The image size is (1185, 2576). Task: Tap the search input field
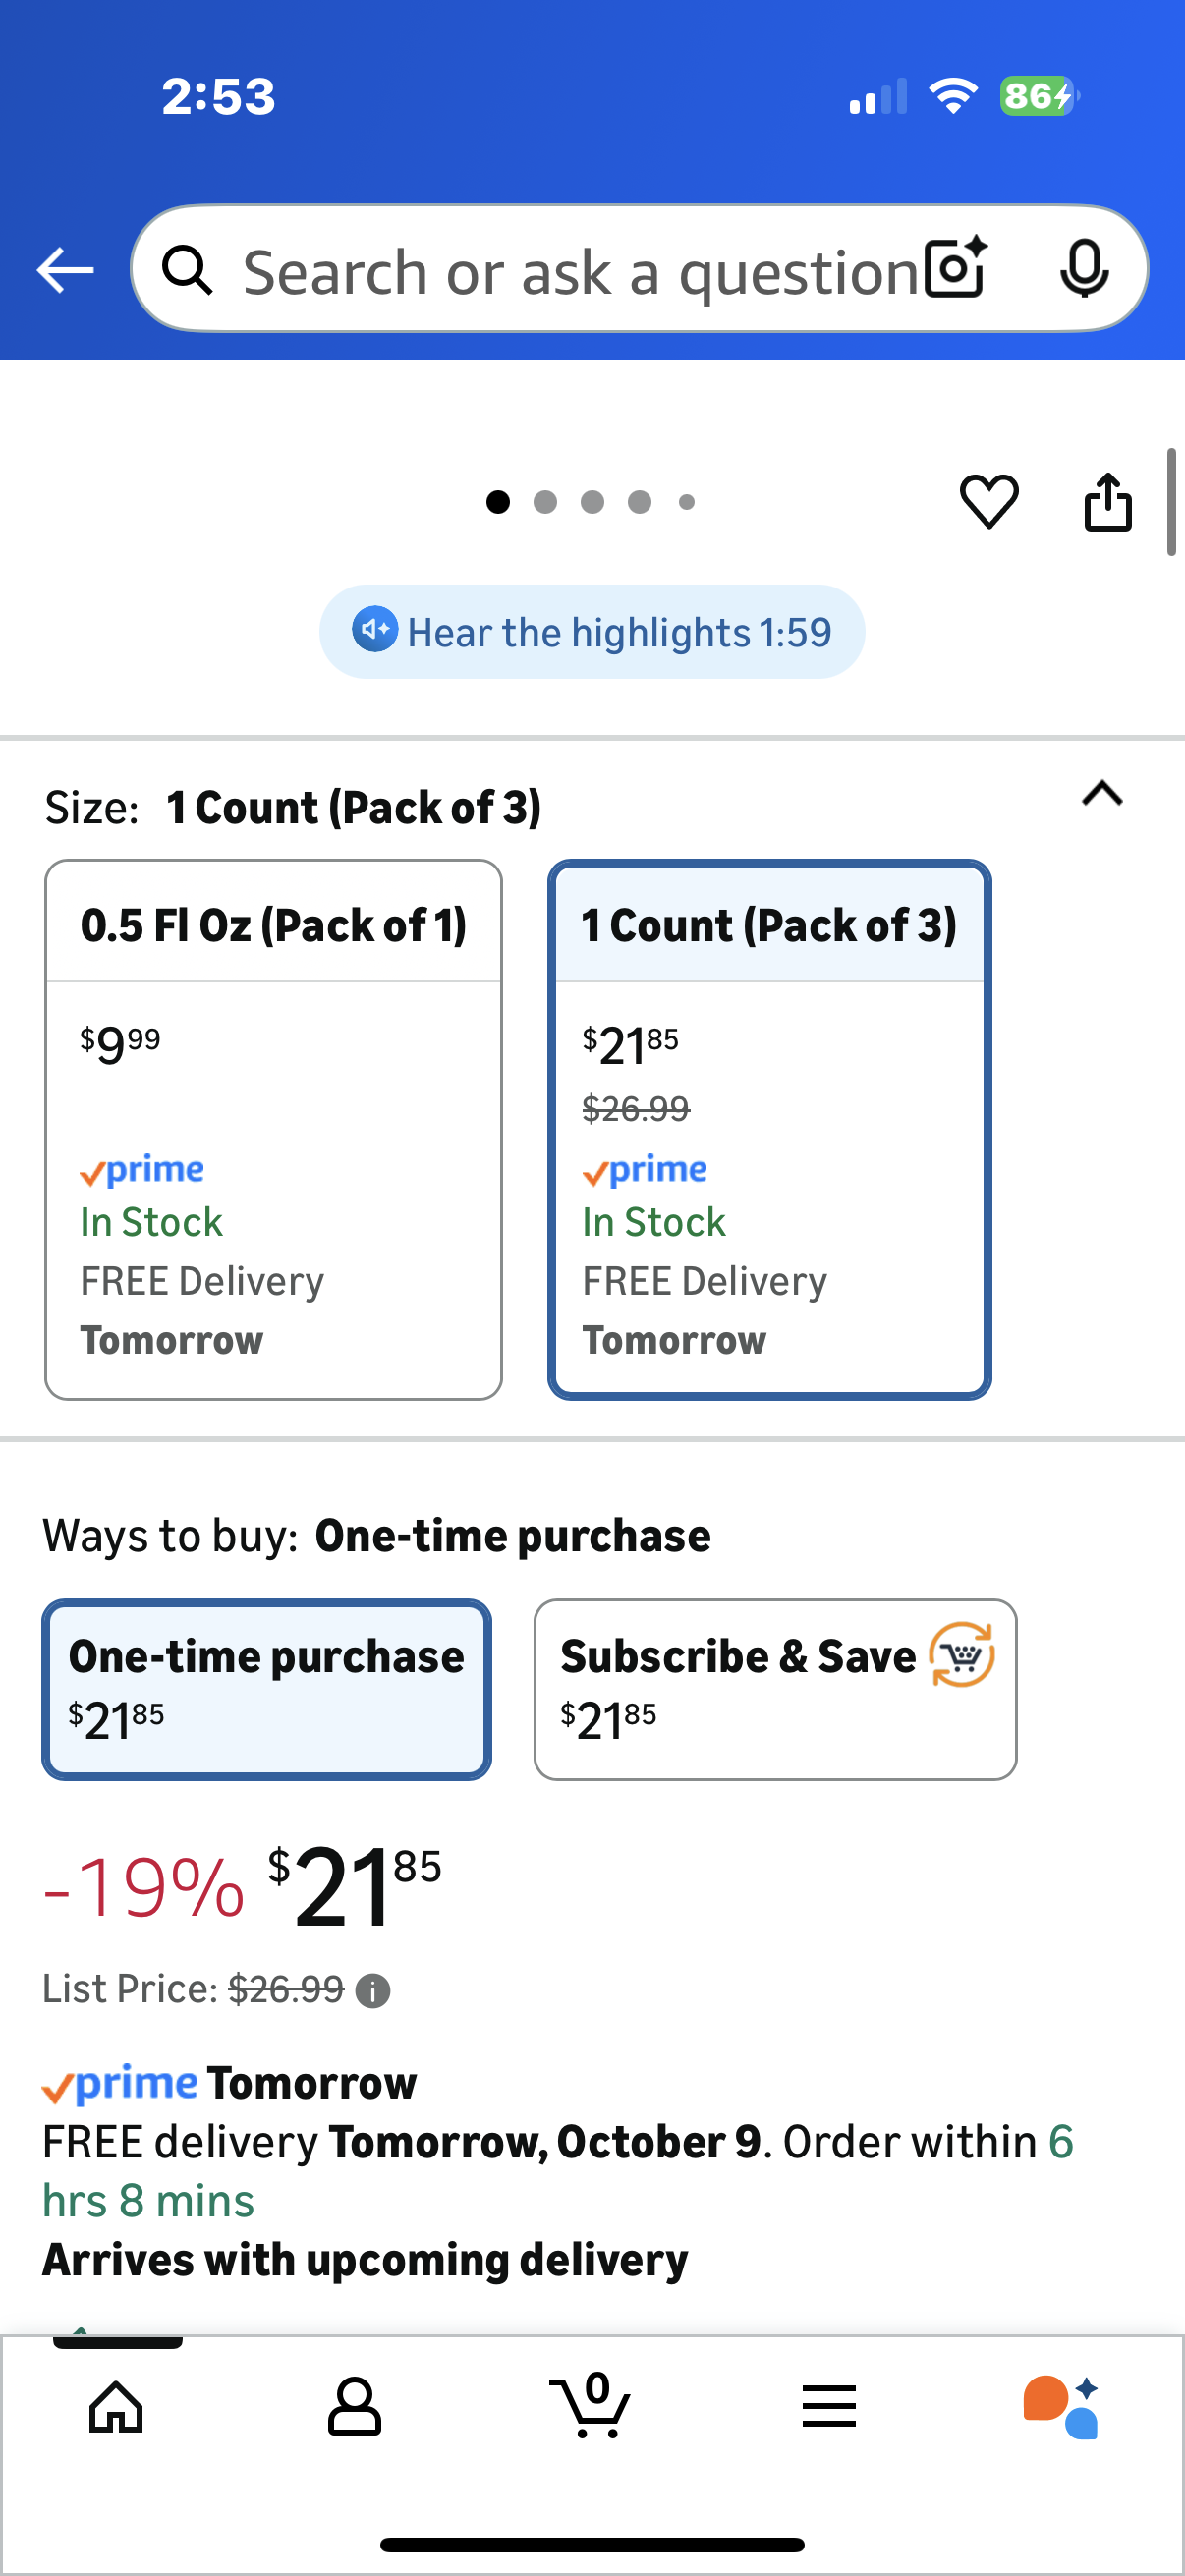click(x=580, y=271)
